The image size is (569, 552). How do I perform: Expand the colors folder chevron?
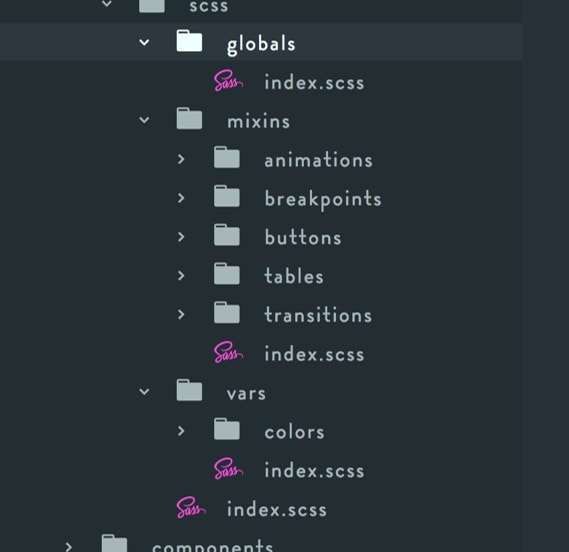pyautogui.click(x=181, y=431)
